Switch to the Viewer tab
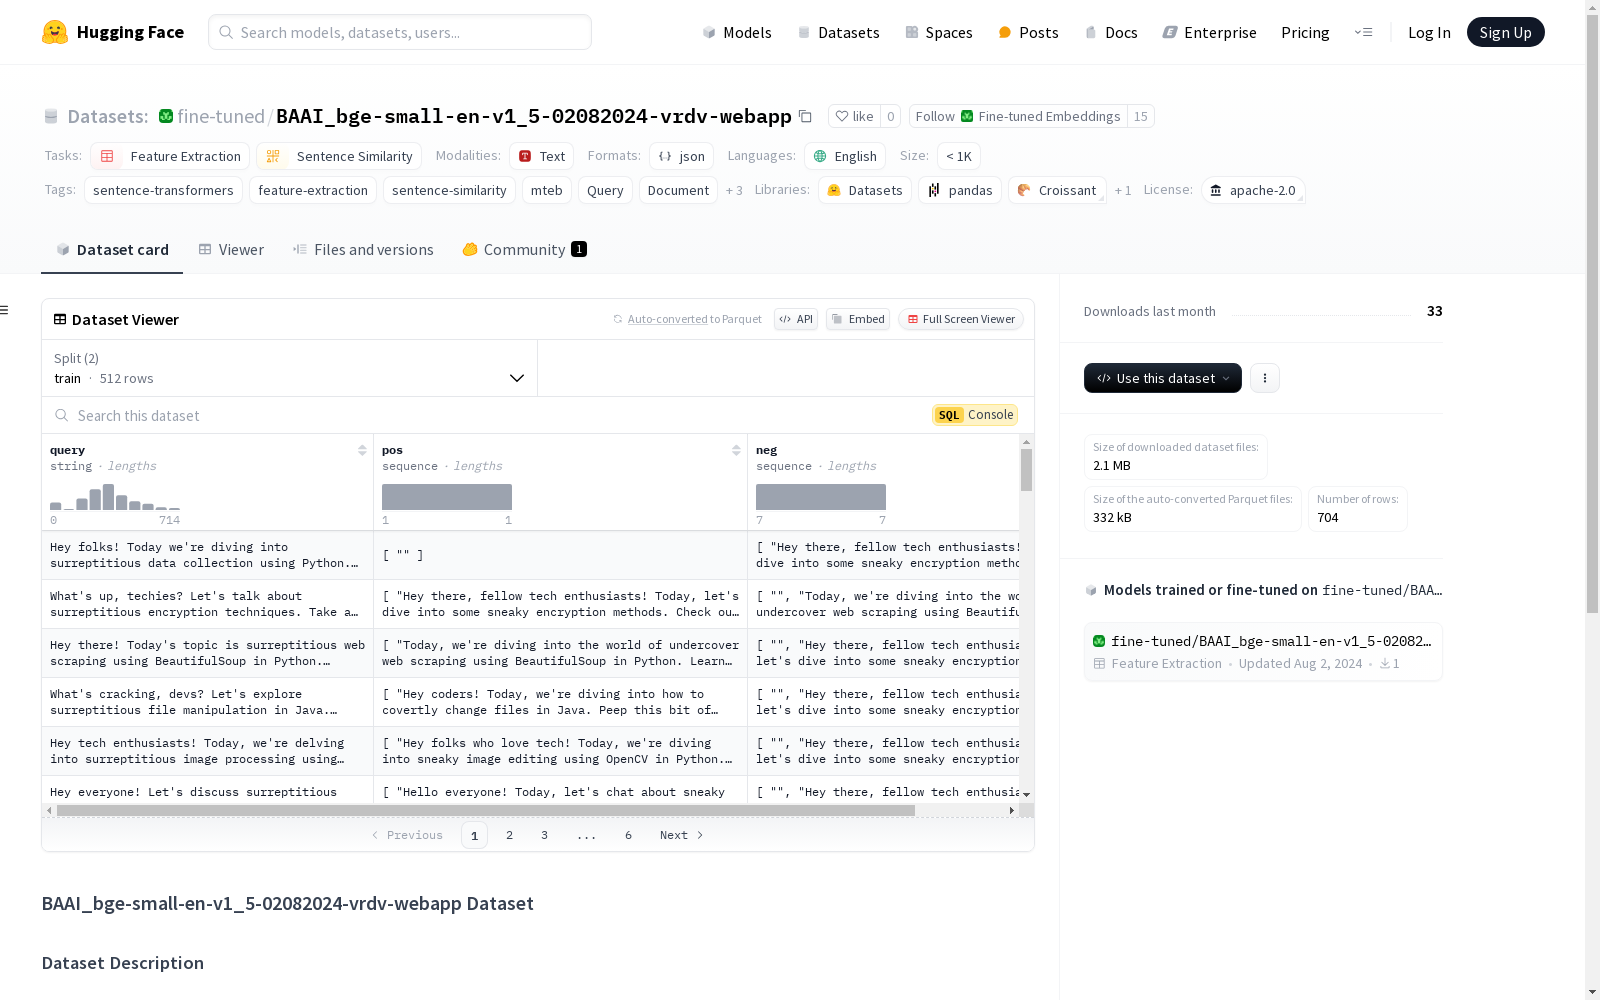The width and height of the screenshot is (1600, 1000). 231,250
